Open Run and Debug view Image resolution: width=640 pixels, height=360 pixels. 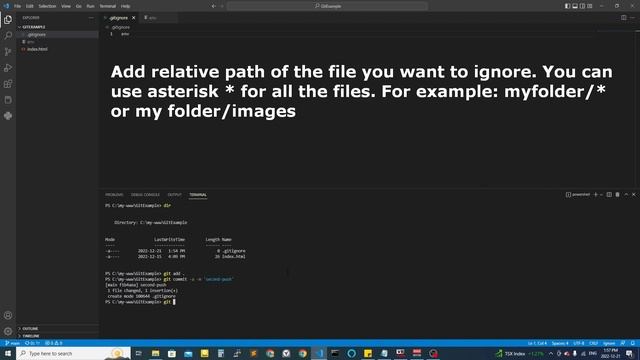coord(8,68)
